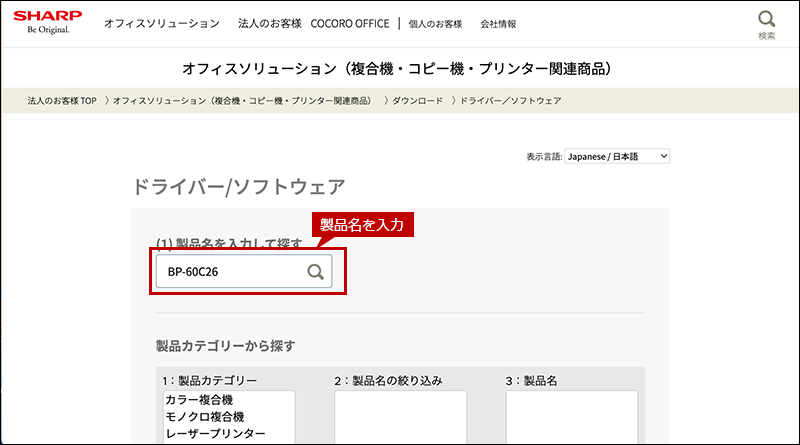800x445 pixels.
Task: Open オフィスソリューション in the header
Action: [x=162, y=23]
